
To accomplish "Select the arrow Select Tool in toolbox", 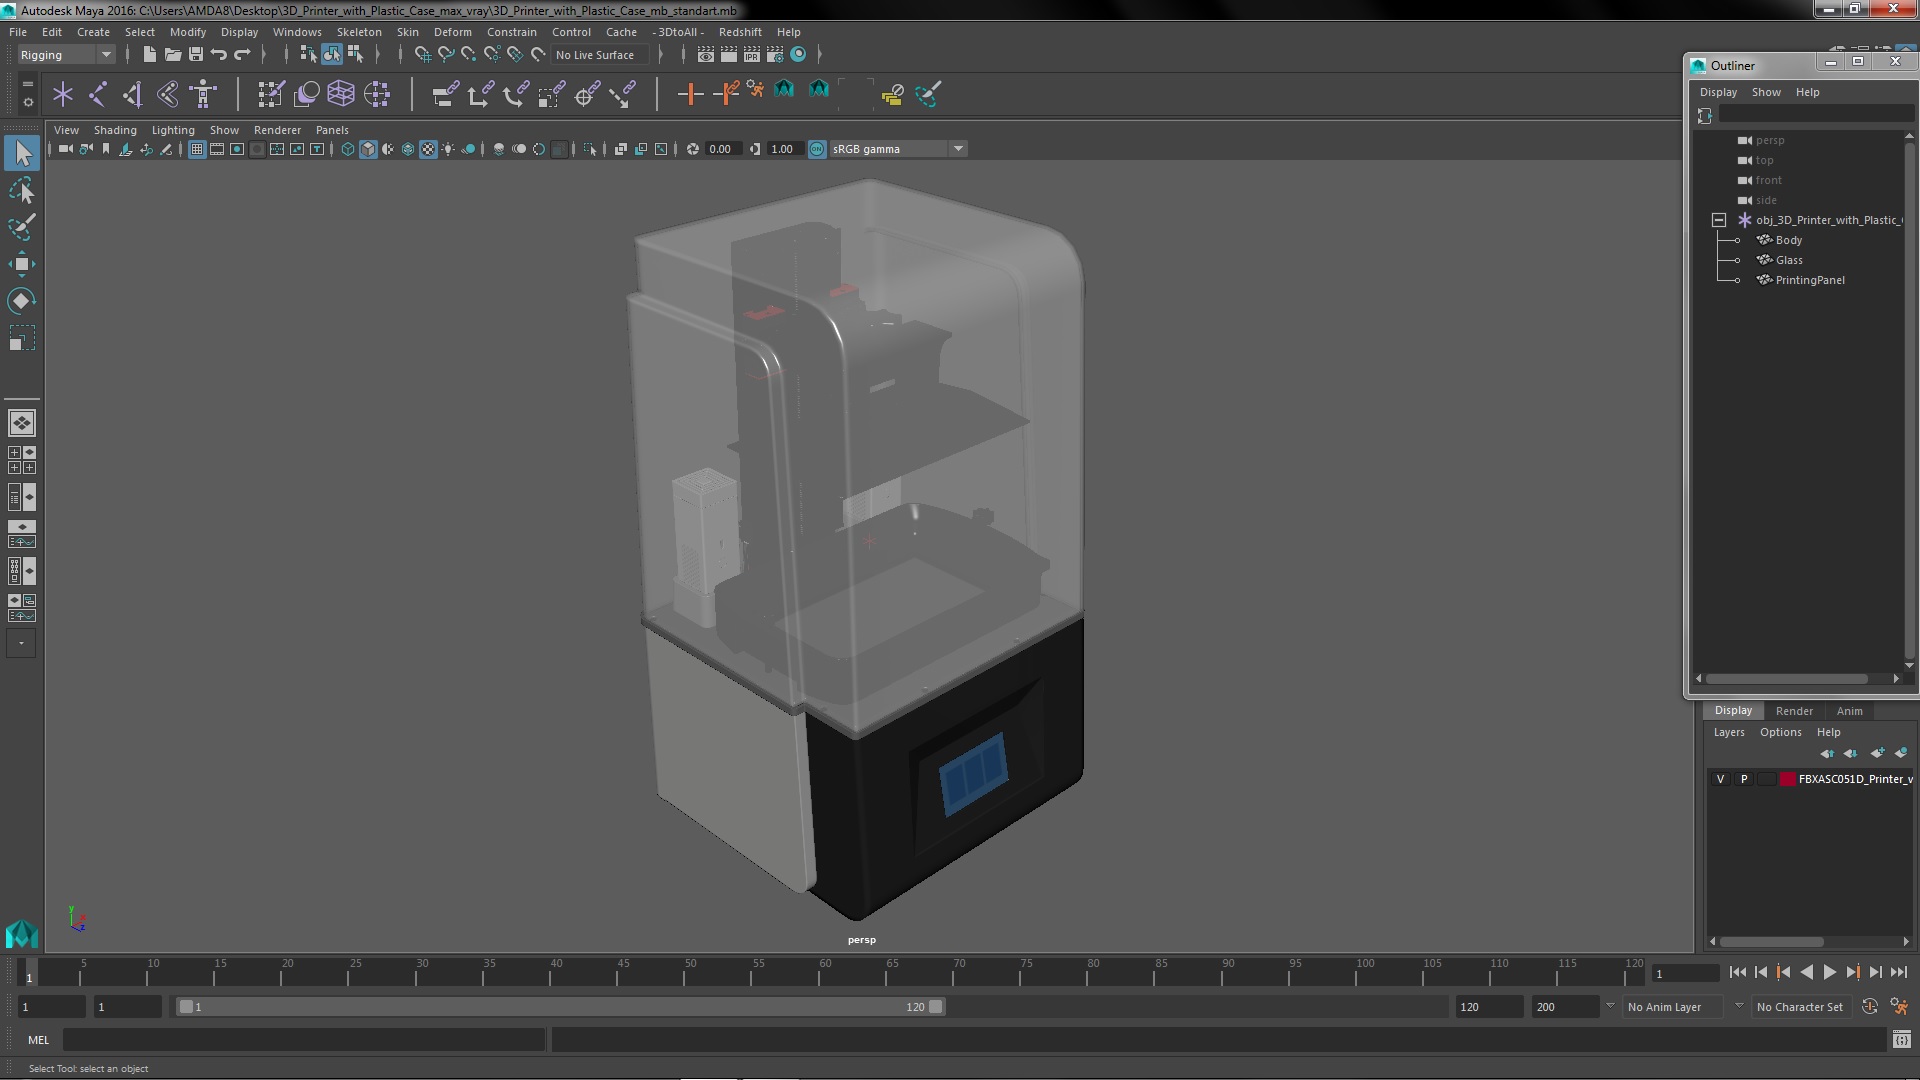I will 22,153.
